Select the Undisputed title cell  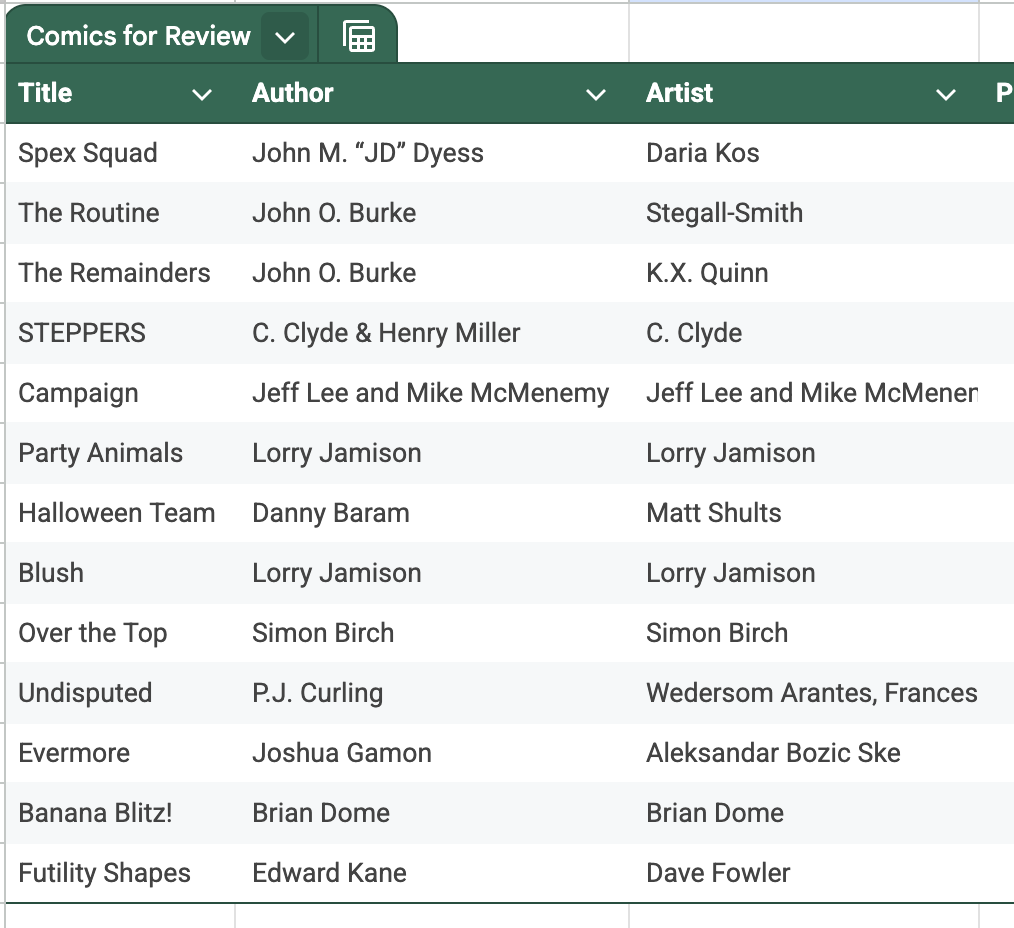tap(121, 693)
